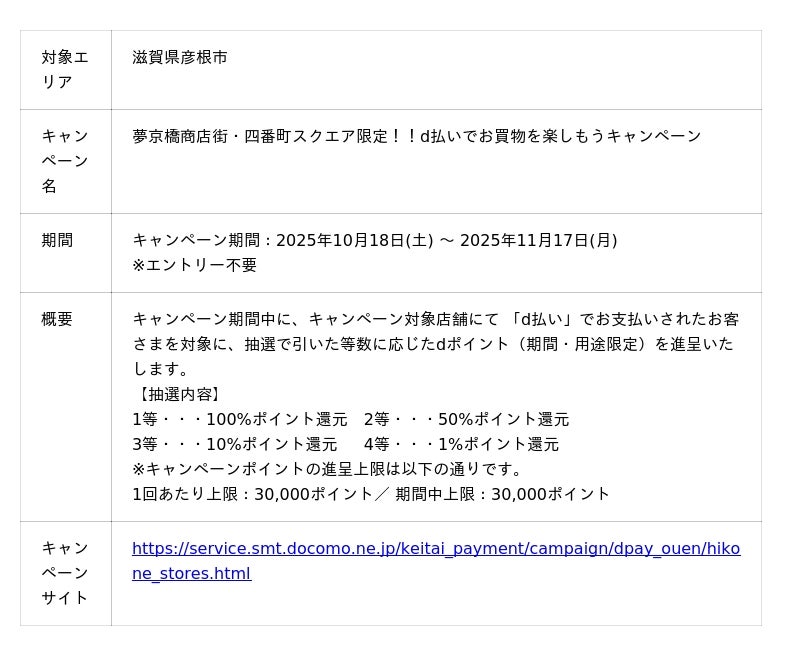Click the 3等 10%ポイント還元 text
This screenshot has width=800, height=656.
(x=234, y=444)
